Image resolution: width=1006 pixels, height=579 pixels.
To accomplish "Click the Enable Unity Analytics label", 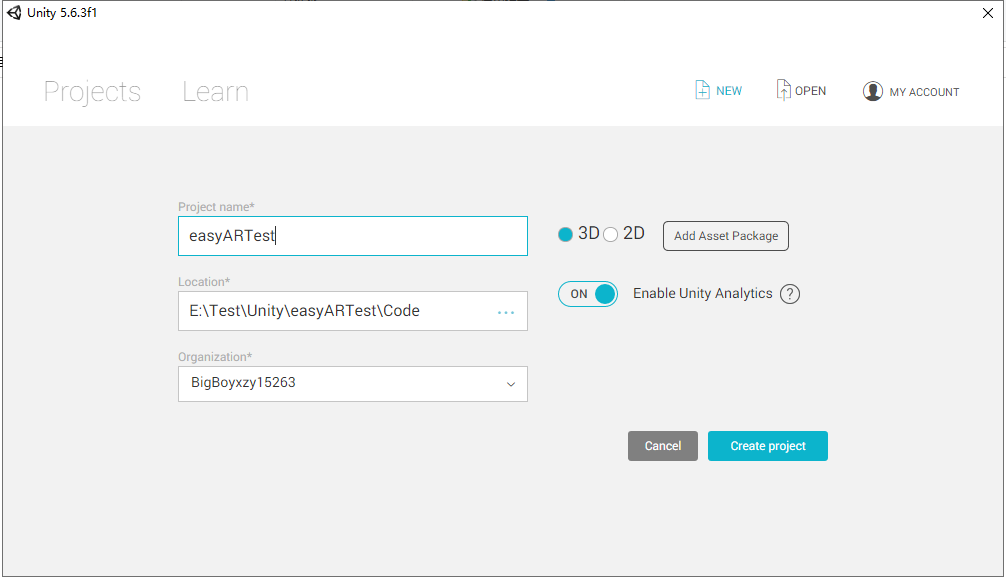I will [703, 293].
